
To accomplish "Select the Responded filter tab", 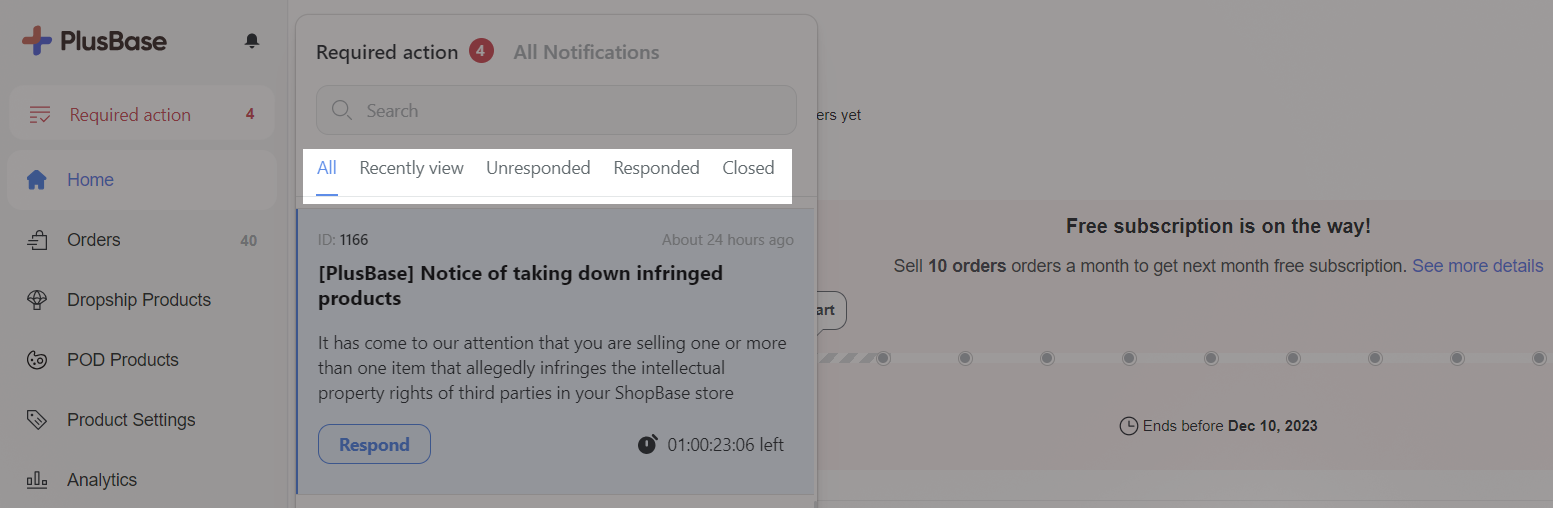I will tap(656, 168).
